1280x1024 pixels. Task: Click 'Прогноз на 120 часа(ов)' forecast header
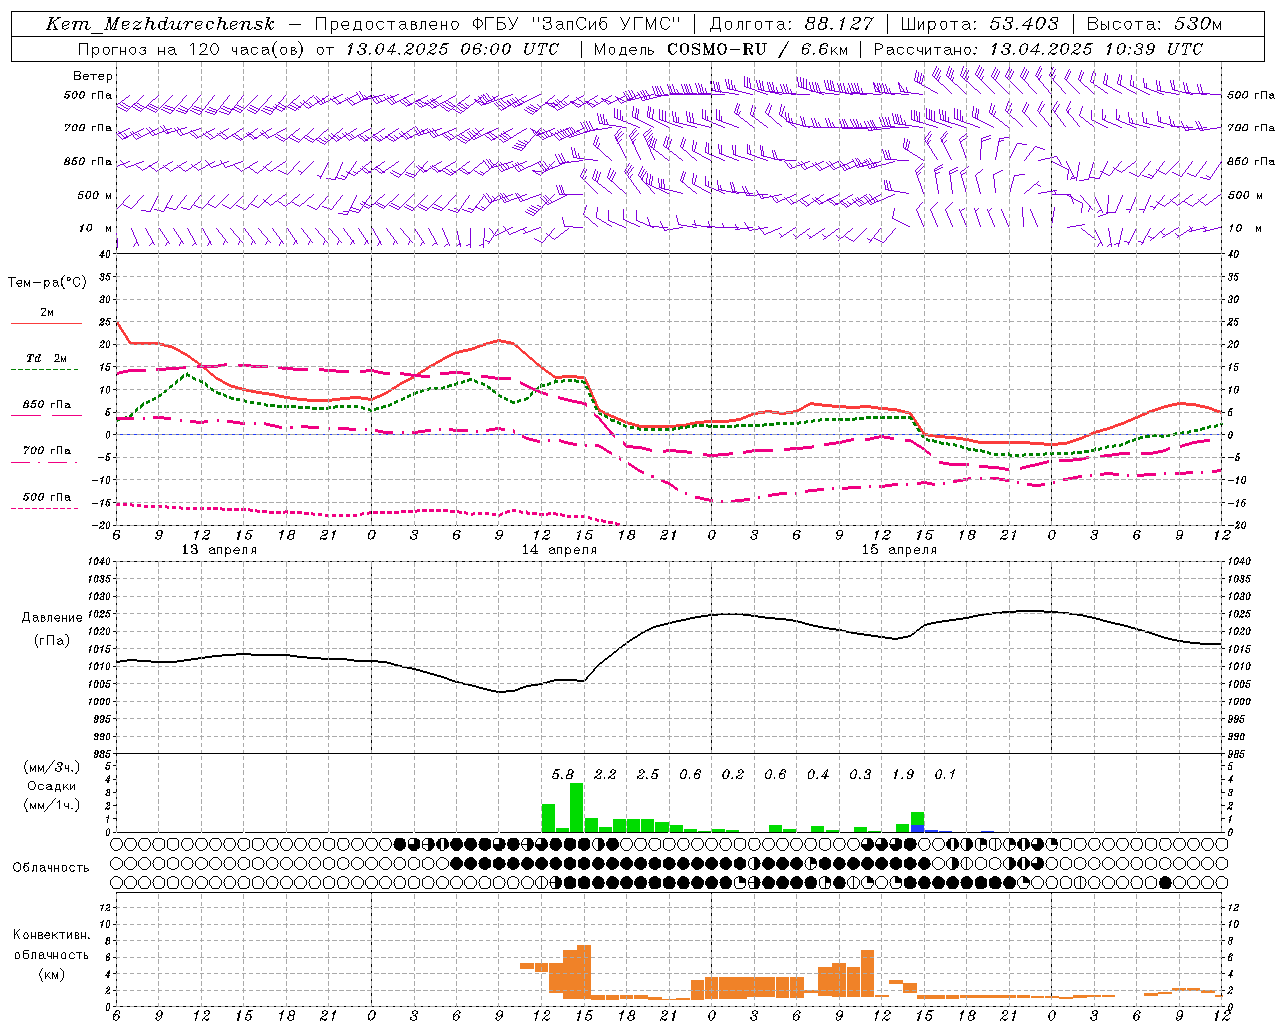pos(192,49)
